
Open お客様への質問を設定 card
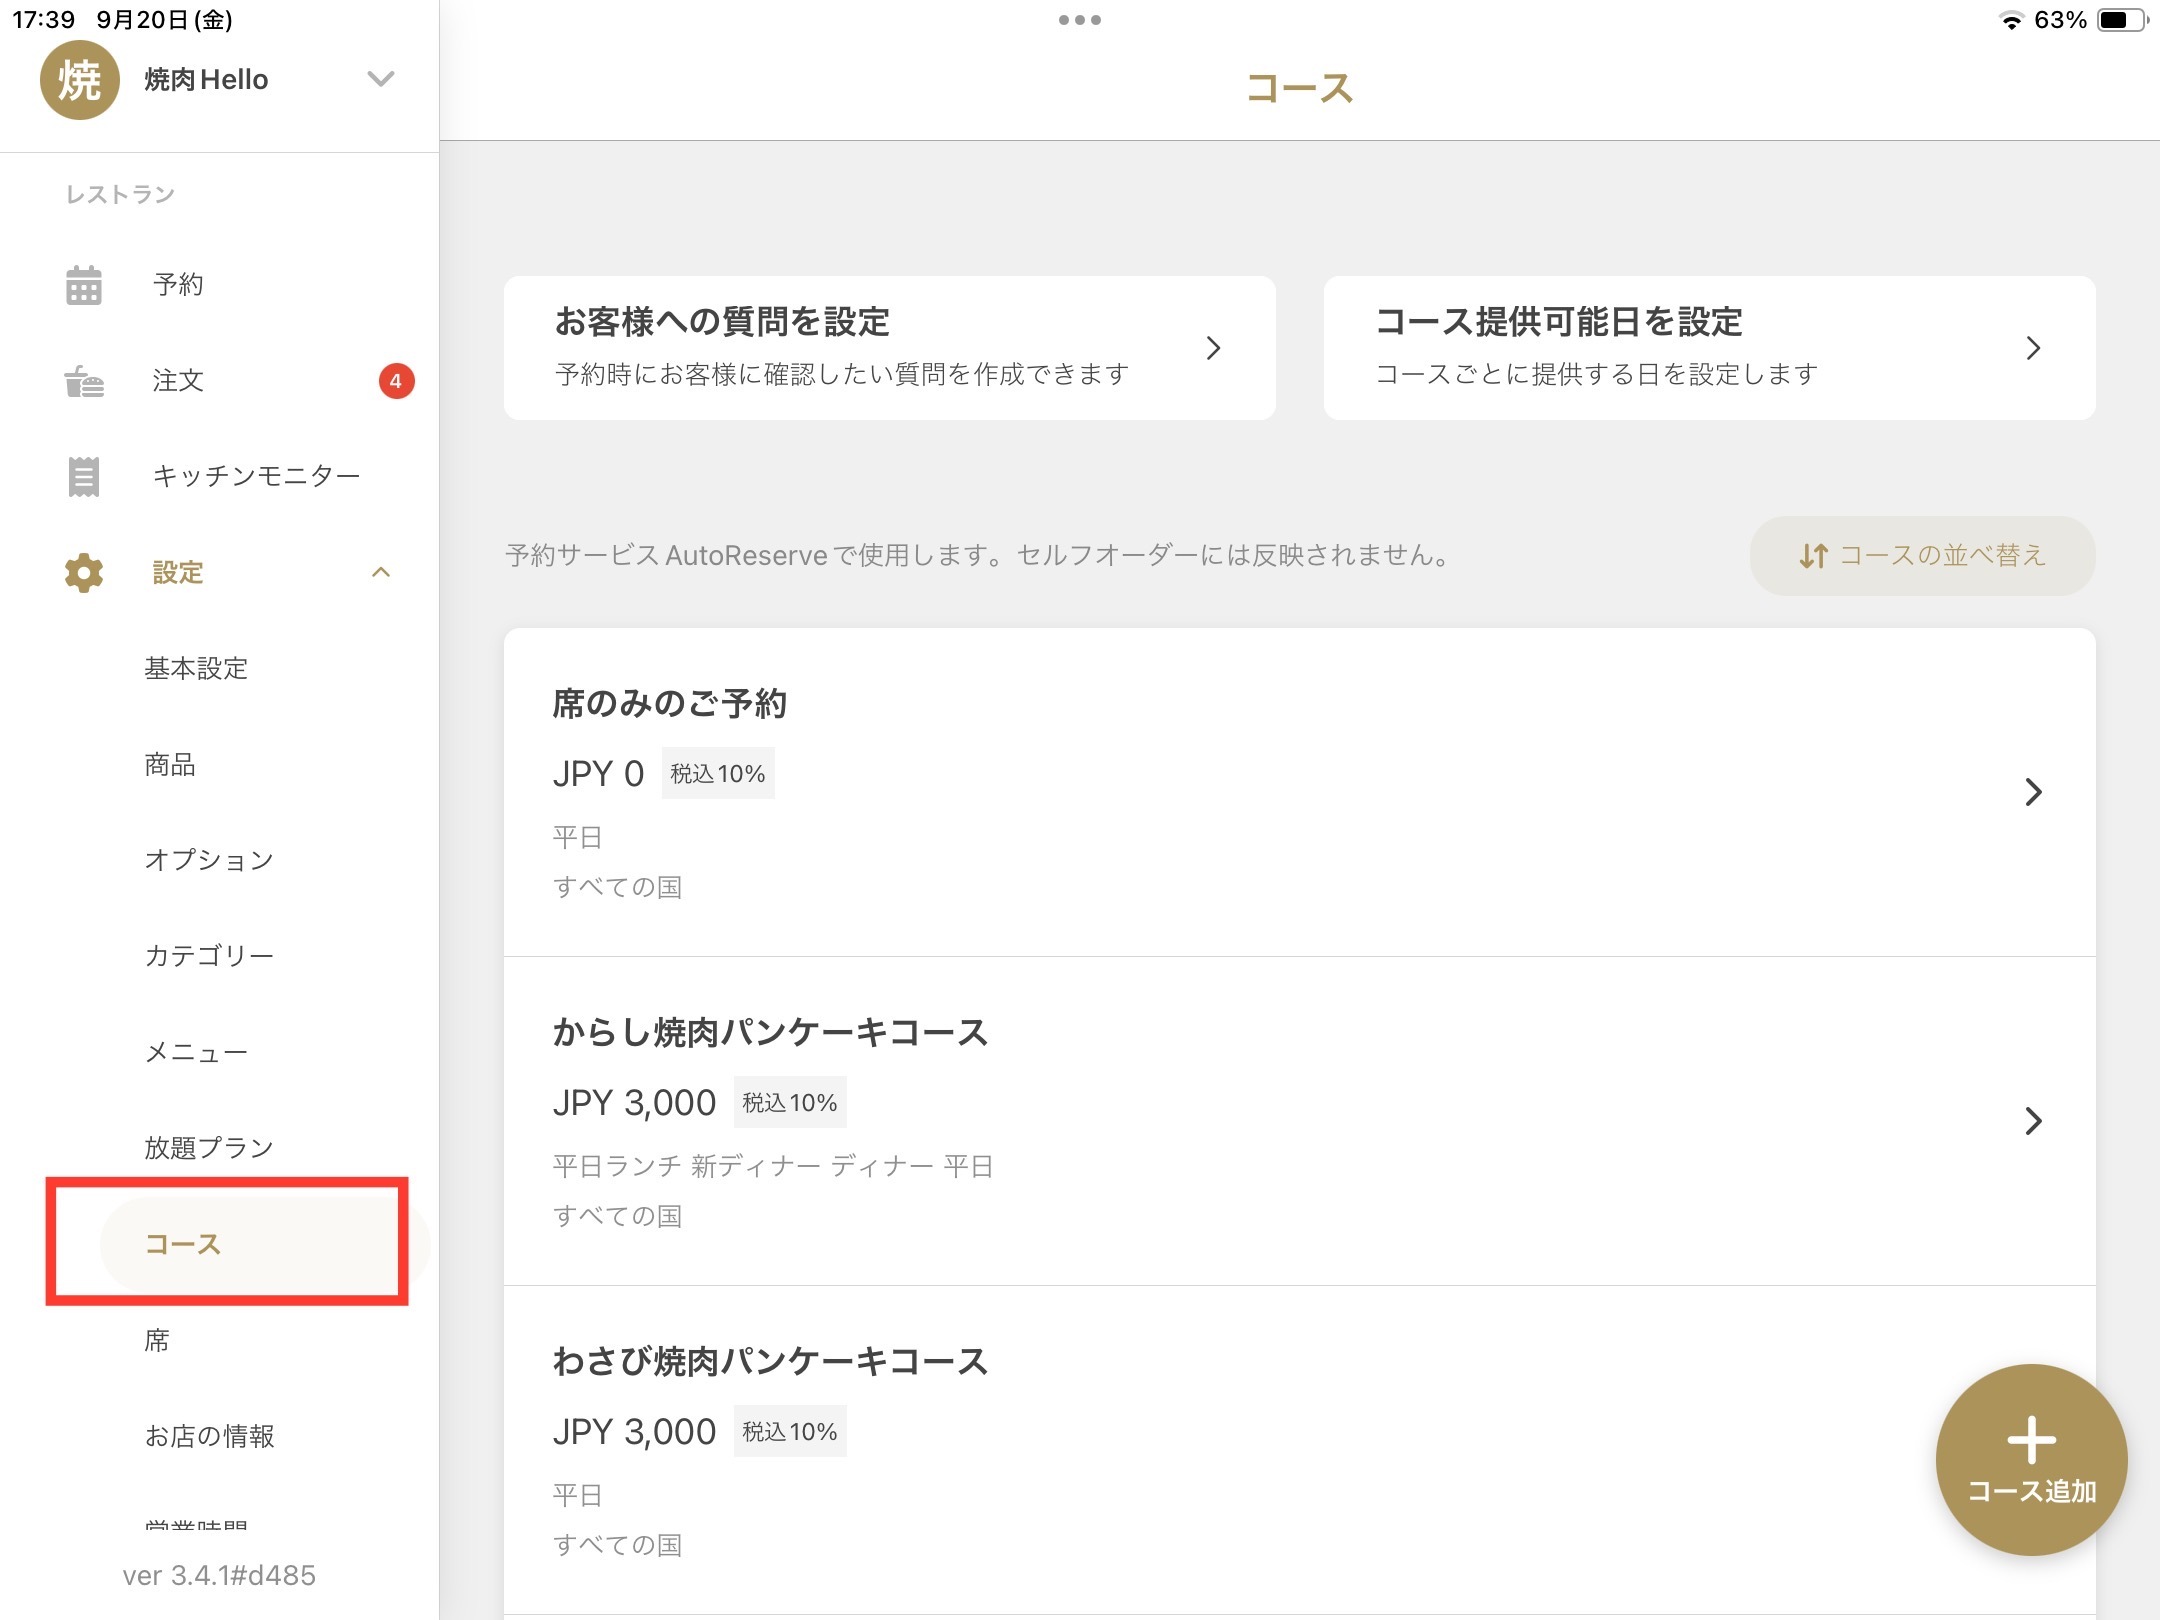pyautogui.click(x=889, y=348)
